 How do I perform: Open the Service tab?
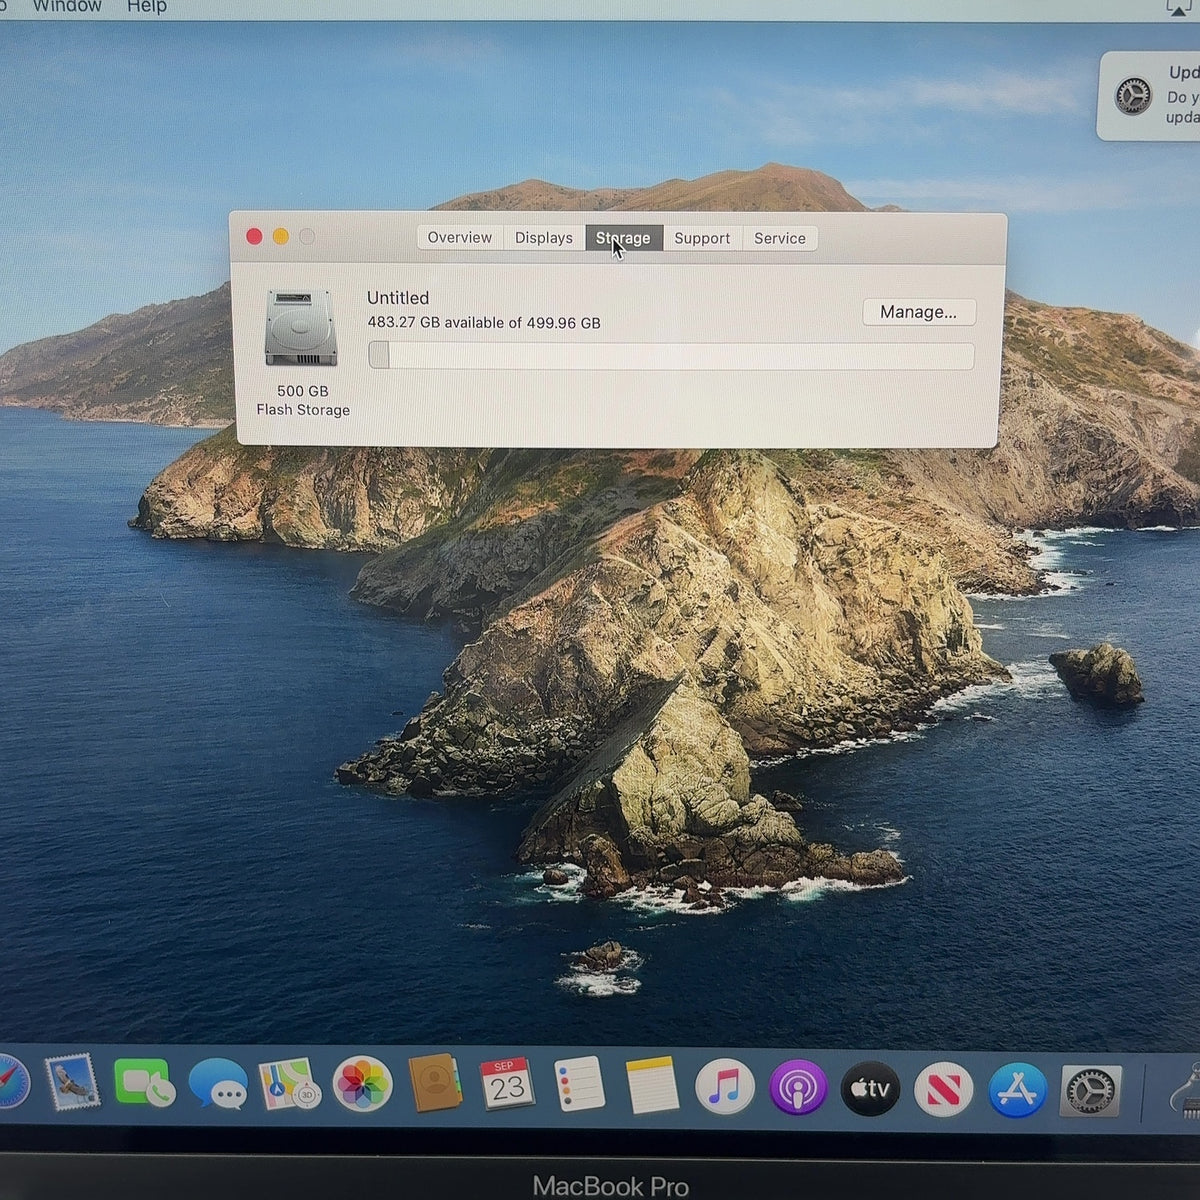coord(780,238)
